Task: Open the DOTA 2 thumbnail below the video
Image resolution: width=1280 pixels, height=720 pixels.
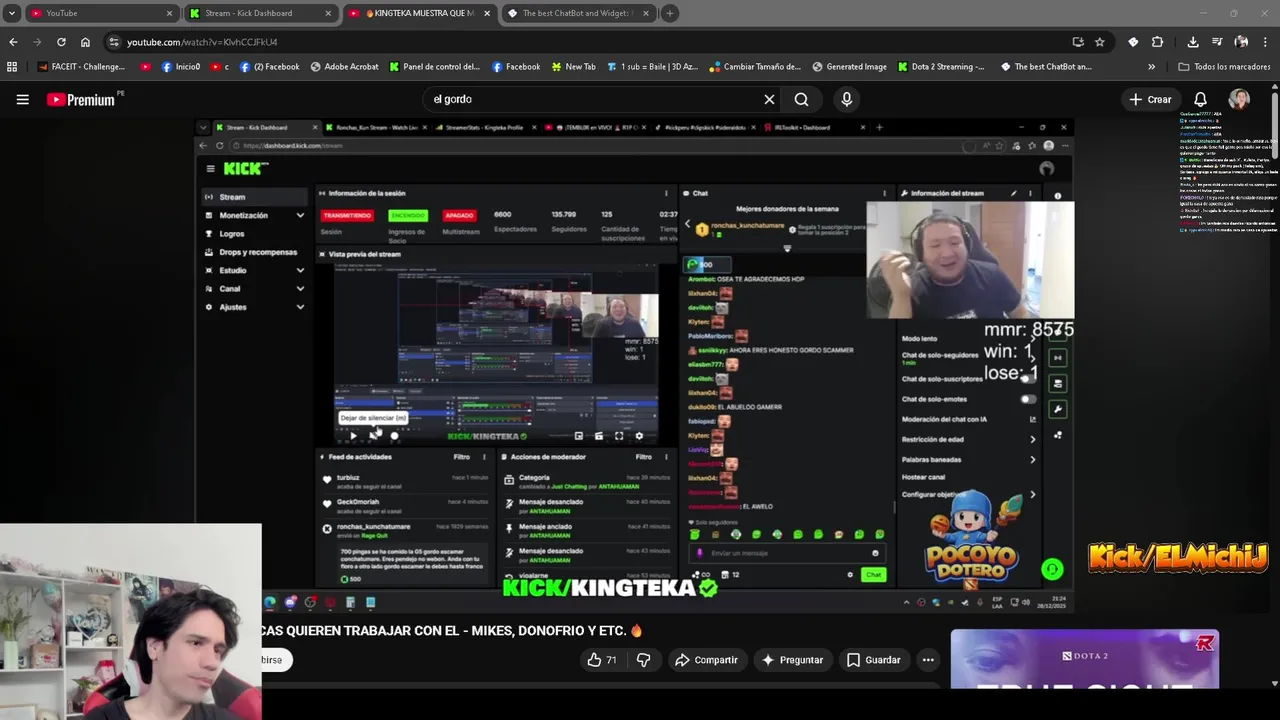Action: 1085,659
